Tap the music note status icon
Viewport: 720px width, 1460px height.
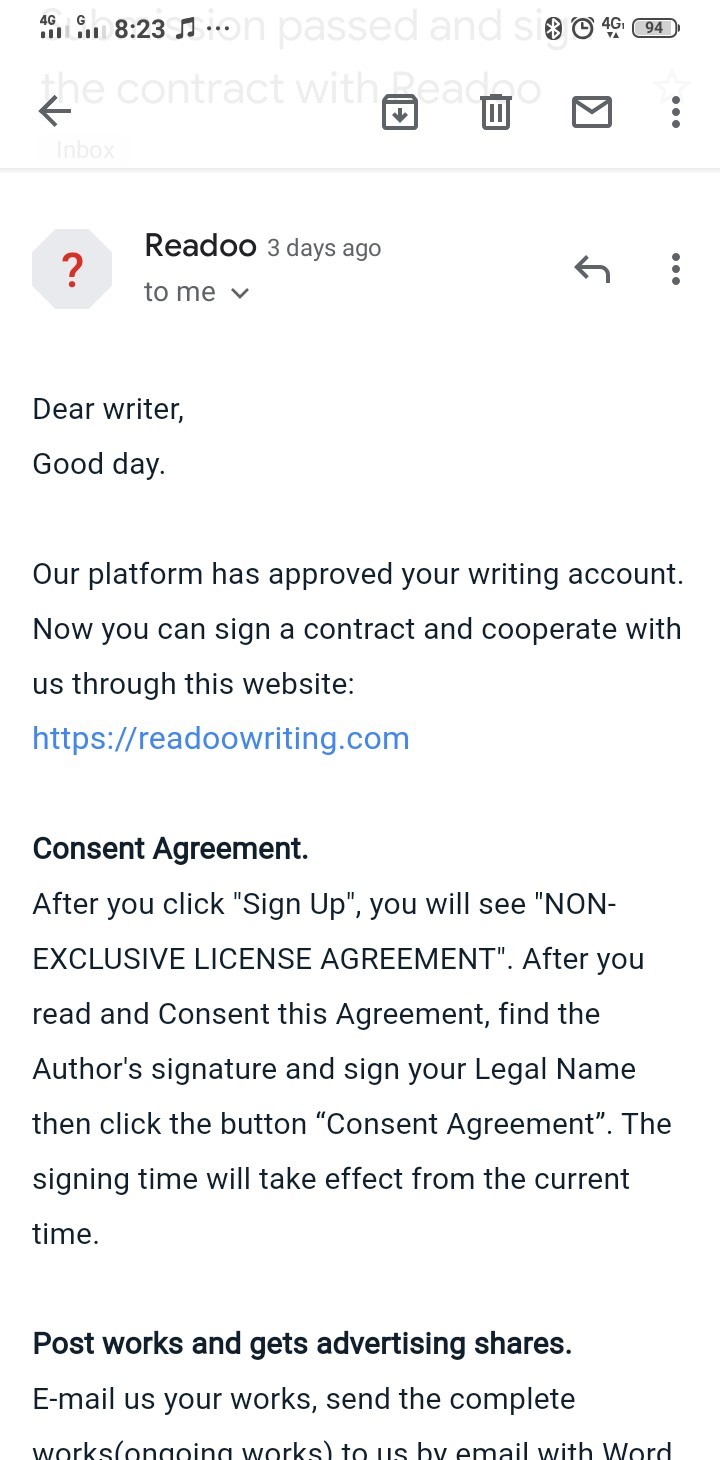185,29
